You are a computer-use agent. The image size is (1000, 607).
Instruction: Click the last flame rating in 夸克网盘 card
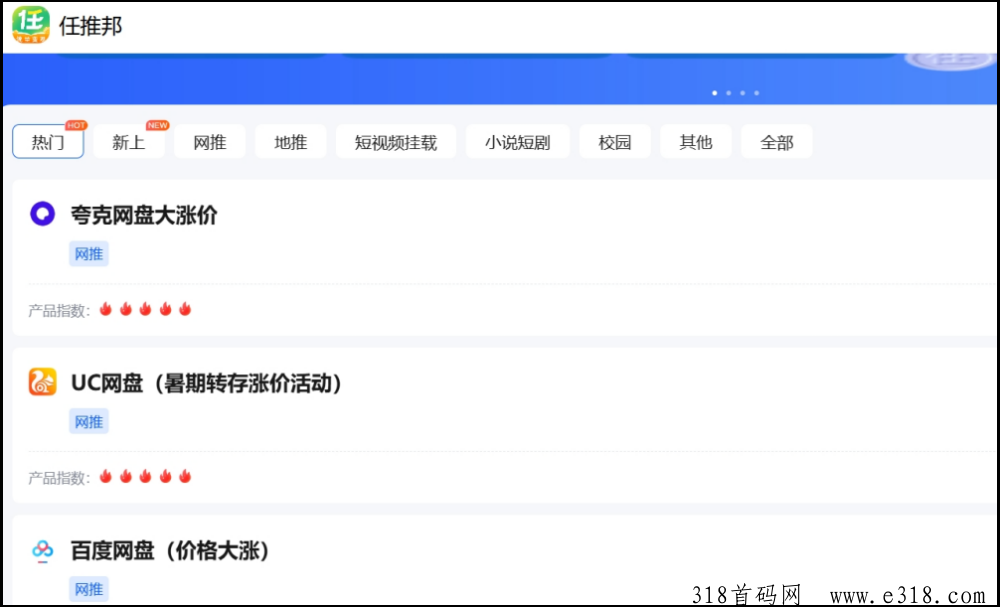(x=185, y=309)
